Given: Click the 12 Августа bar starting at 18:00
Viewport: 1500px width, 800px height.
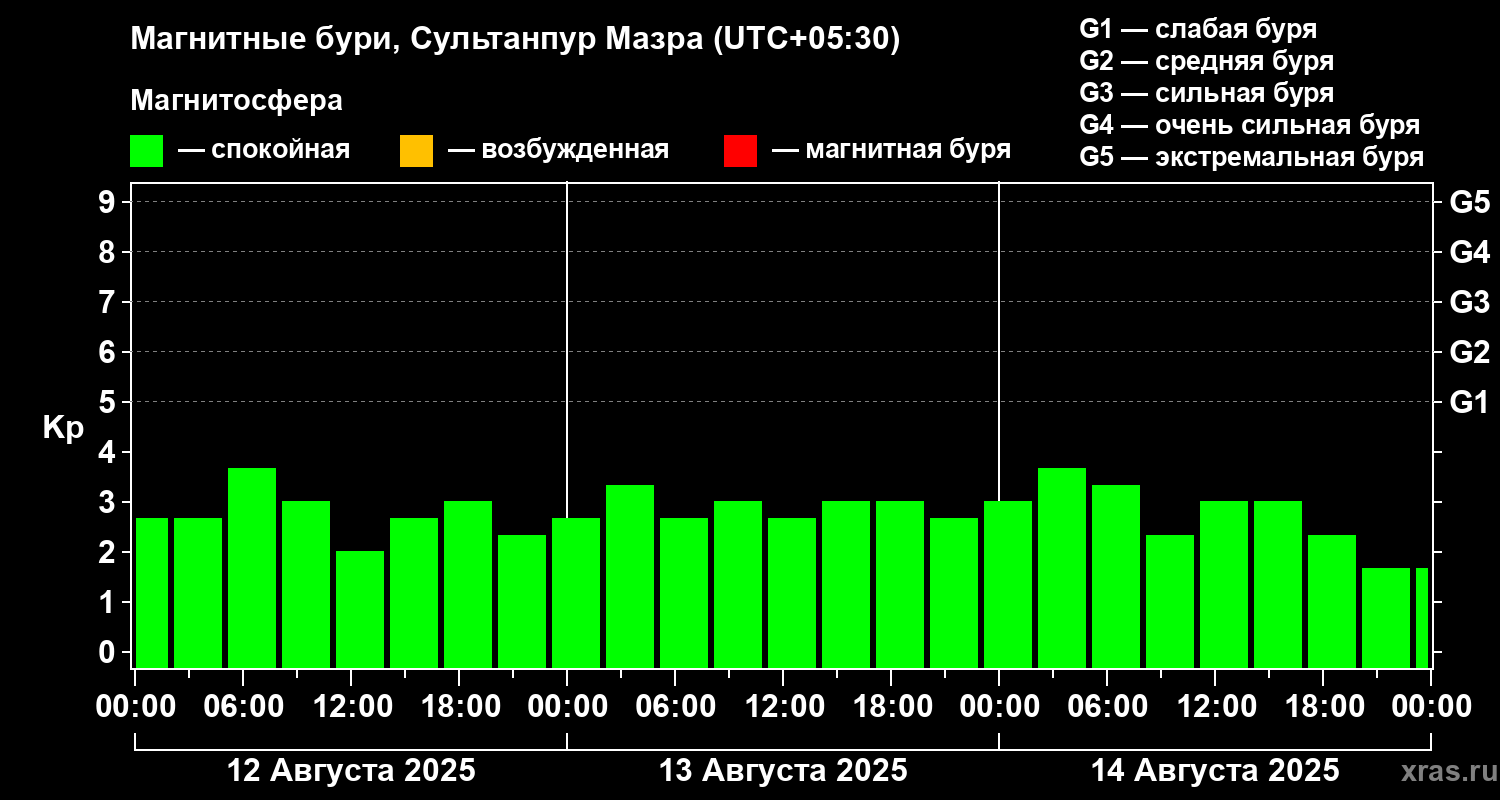Looking at the screenshot, I should coord(468,584).
